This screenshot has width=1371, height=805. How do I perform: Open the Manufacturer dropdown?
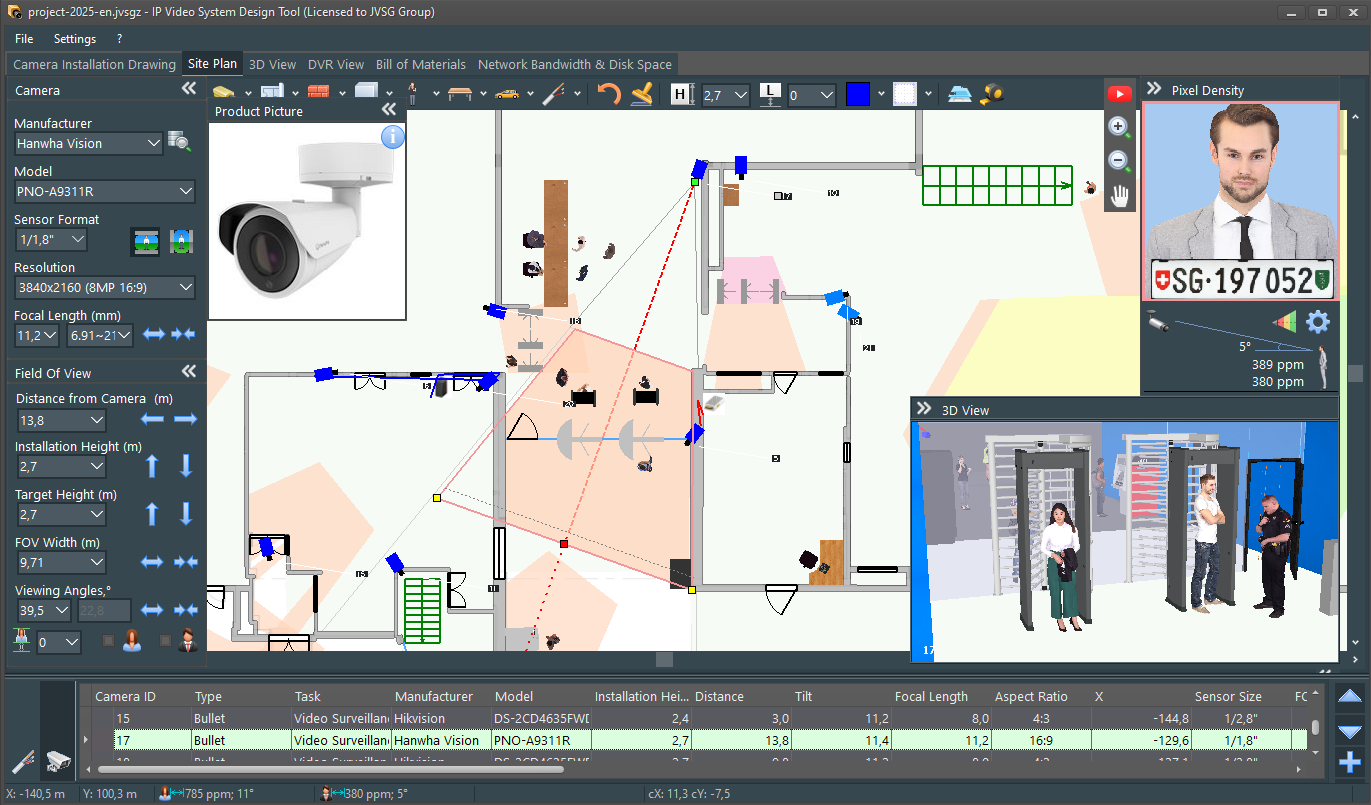(88, 143)
